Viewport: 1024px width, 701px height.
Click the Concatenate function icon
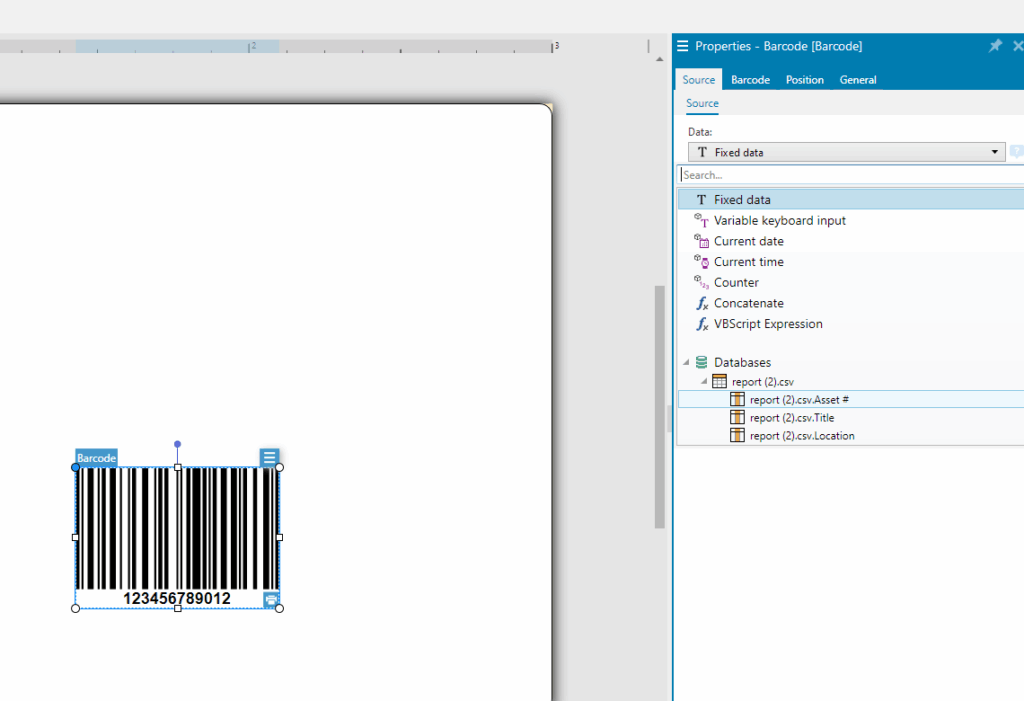point(703,303)
